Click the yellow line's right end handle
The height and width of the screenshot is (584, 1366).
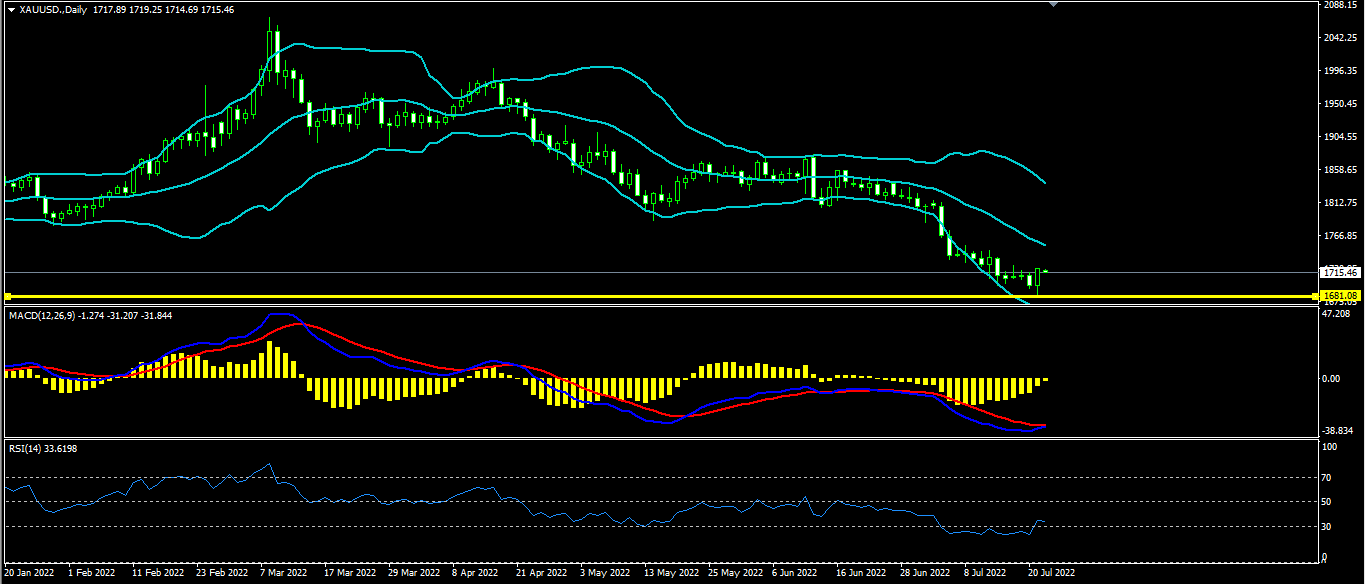coord(1314,296)
